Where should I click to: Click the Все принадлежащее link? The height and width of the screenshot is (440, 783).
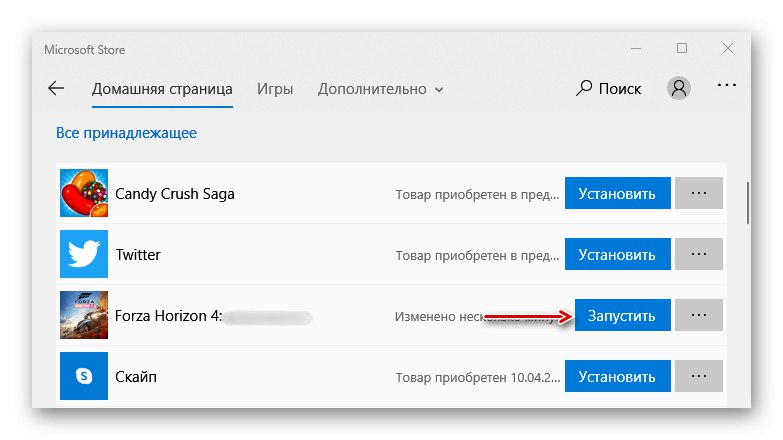click(x=126, y=132)
